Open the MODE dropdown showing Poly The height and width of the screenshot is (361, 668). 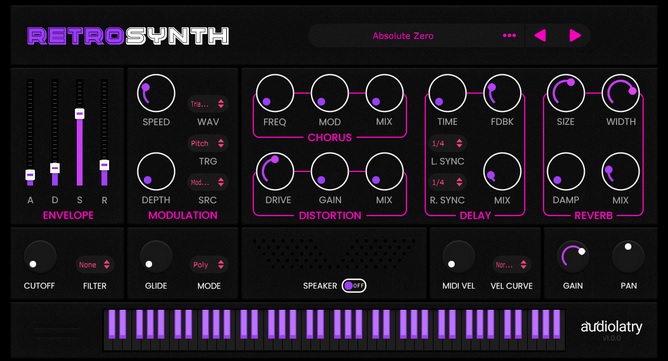coord(208,265)
